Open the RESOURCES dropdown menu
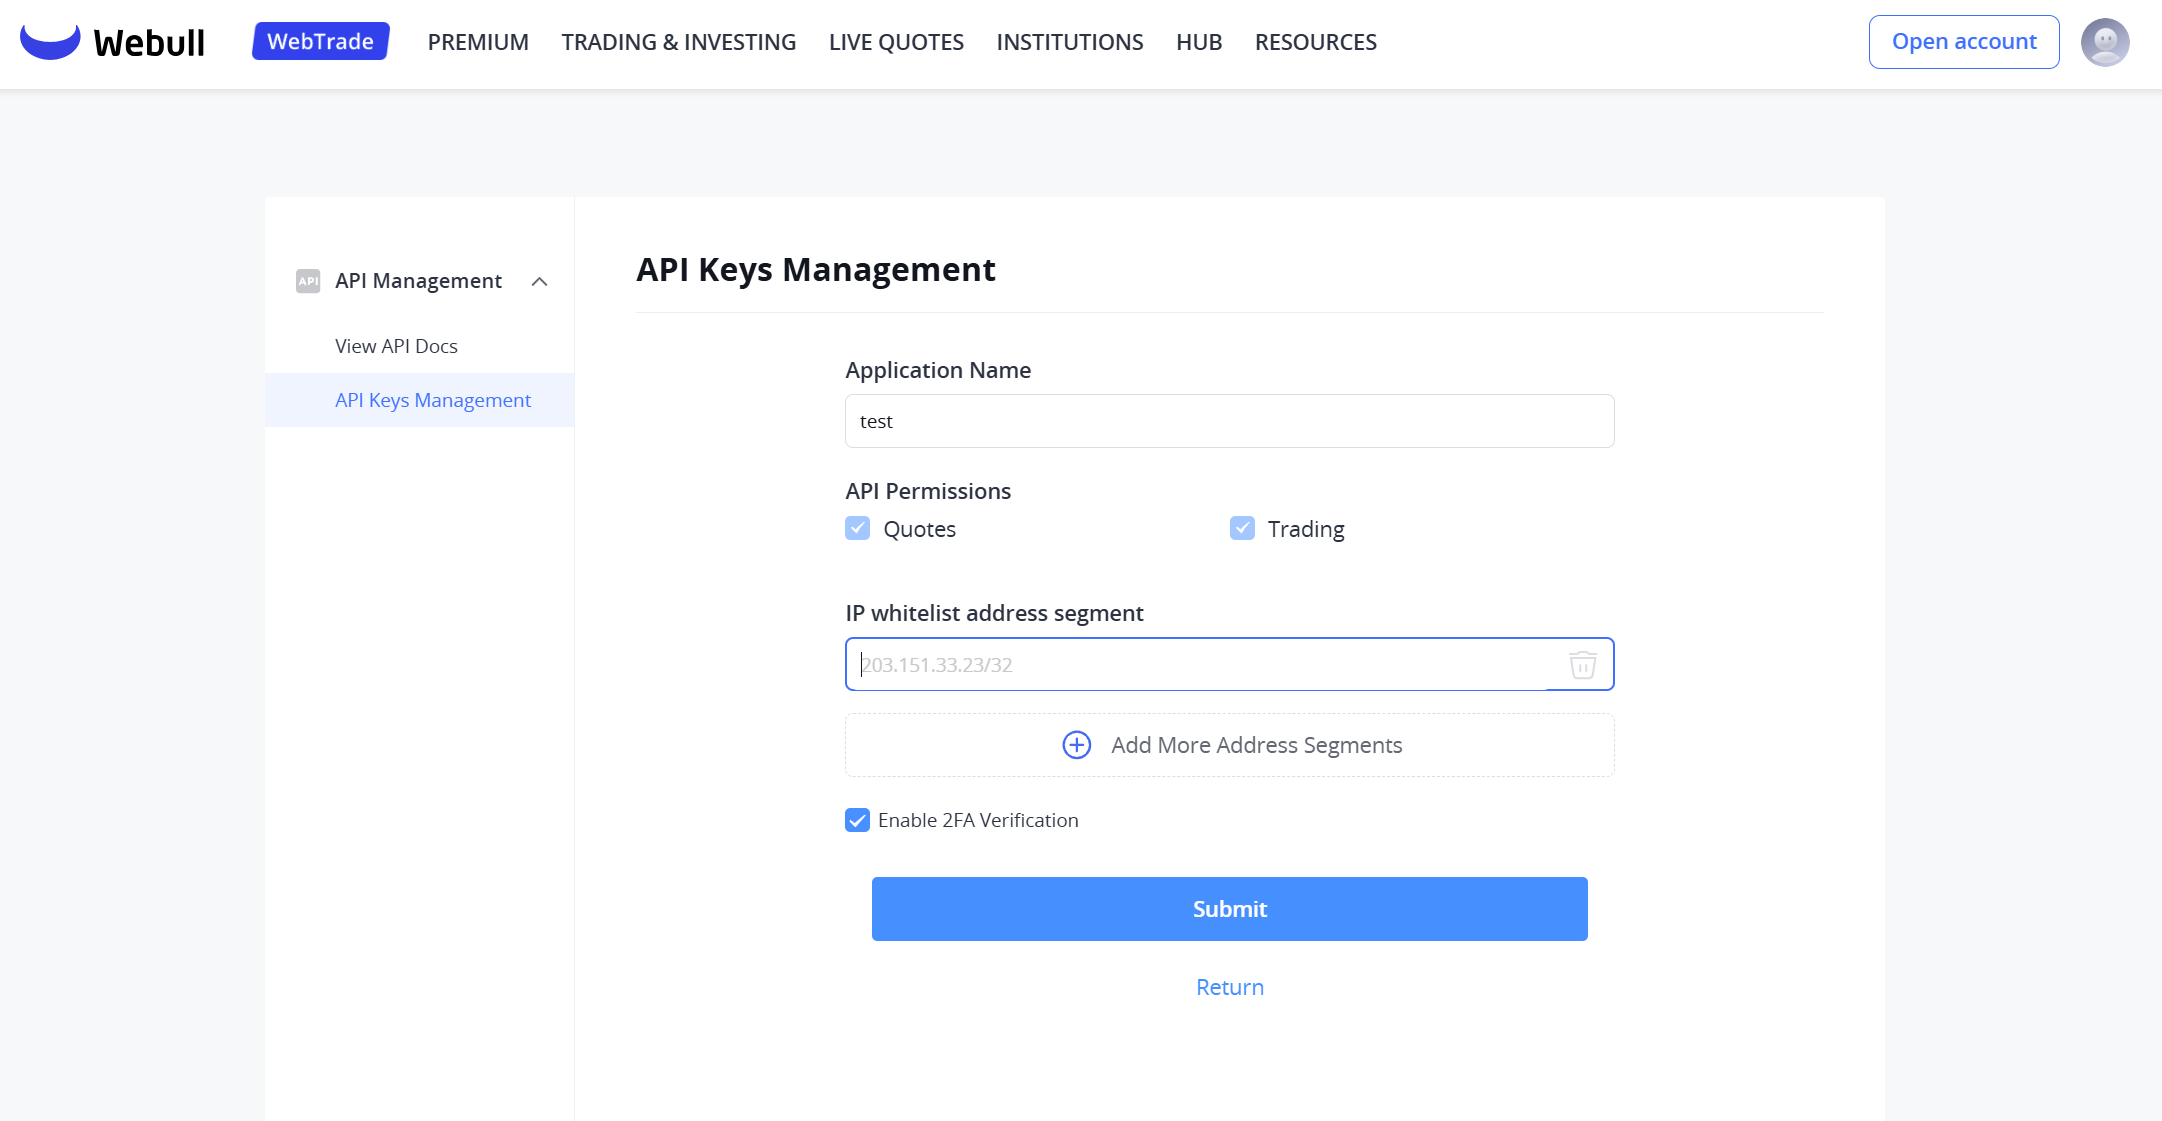The image size is (2162, 1121). [1315, 42]
